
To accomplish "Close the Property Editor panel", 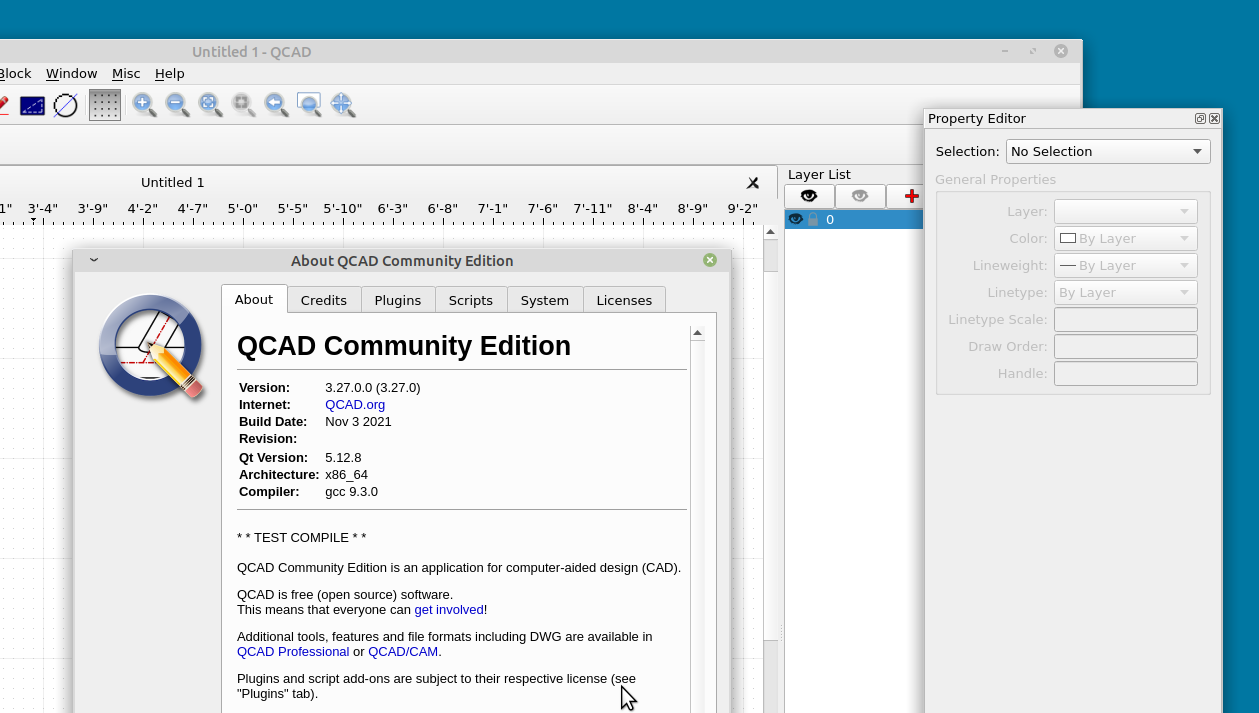I will [1214, 118].
